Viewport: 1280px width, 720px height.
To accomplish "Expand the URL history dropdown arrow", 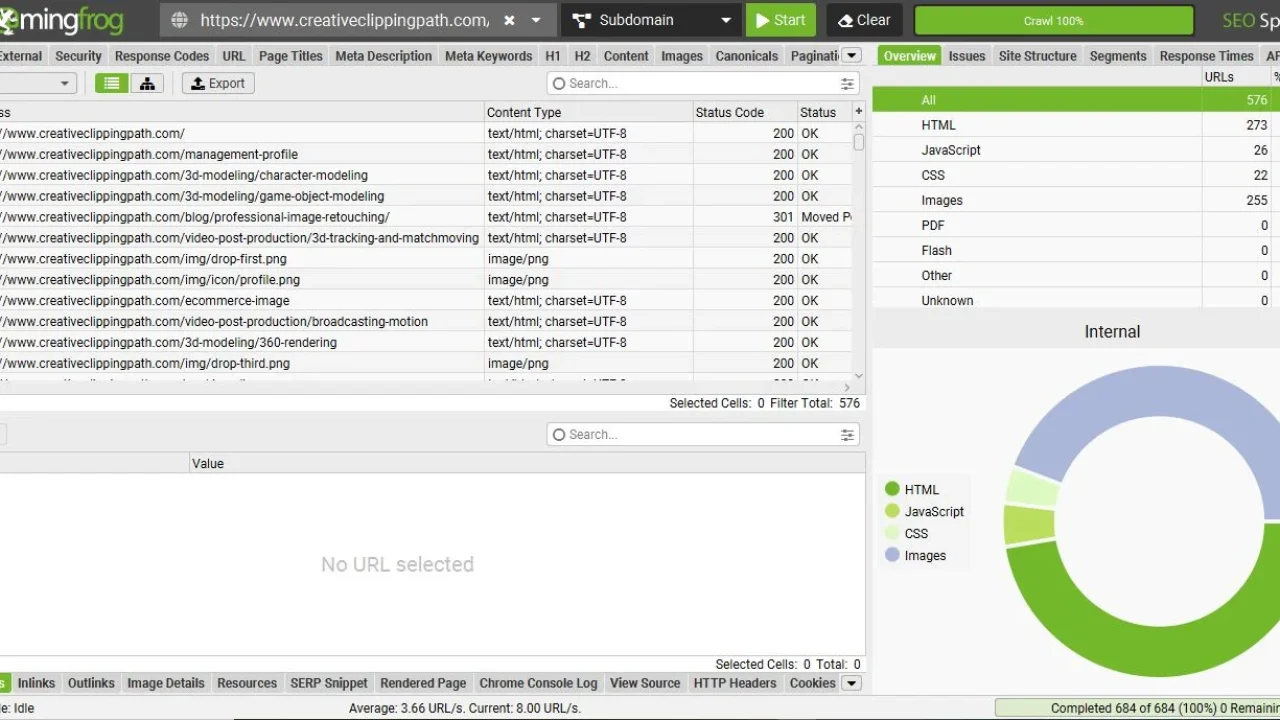I will 535,19.
